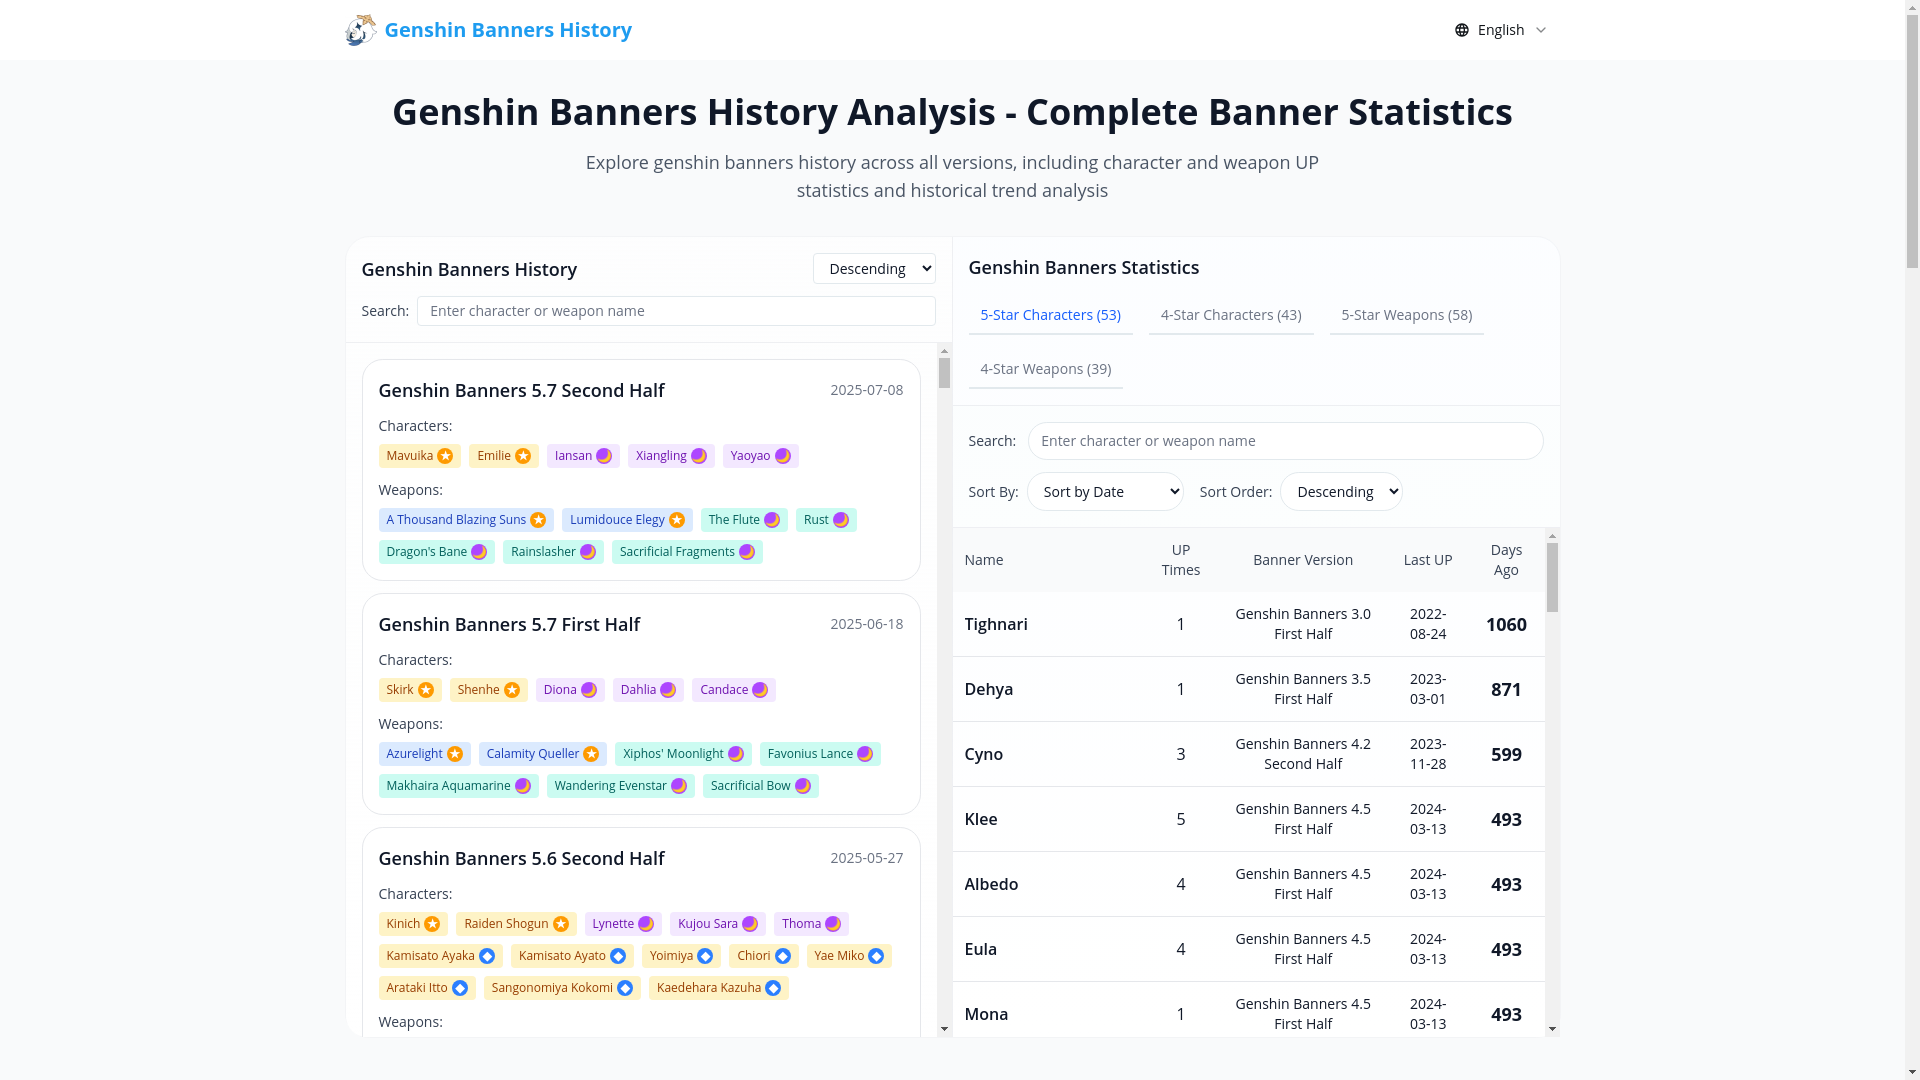
Task: Click the Candace character tag
Action: 734,690
